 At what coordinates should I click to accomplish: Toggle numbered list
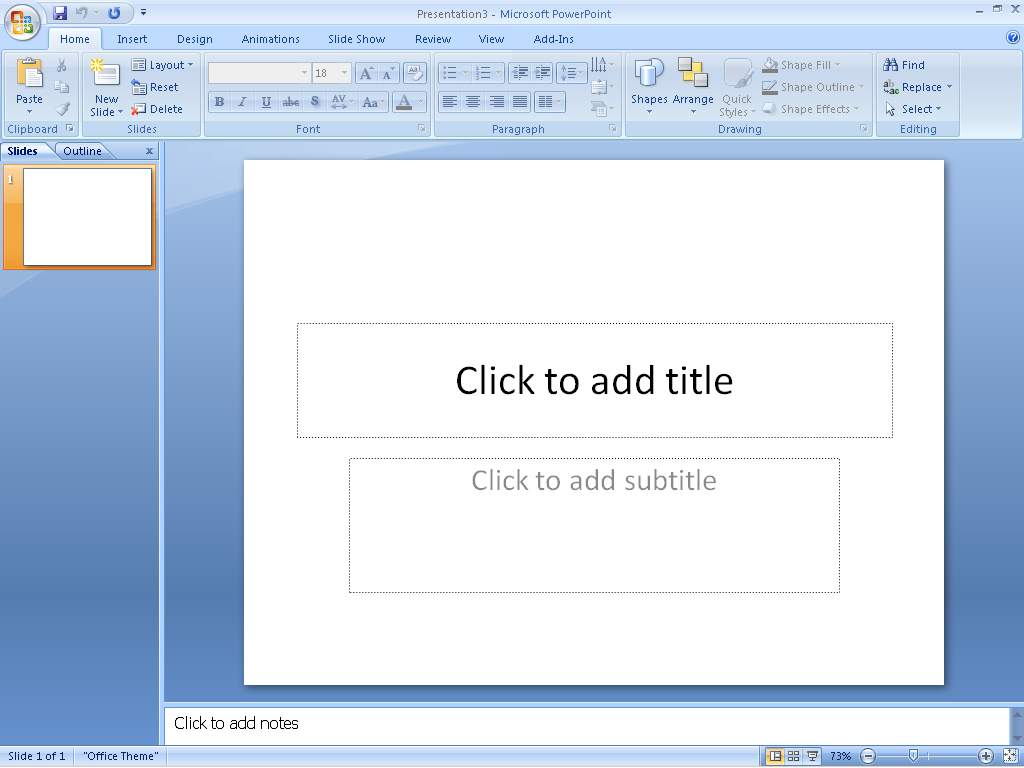click(483, 72)
